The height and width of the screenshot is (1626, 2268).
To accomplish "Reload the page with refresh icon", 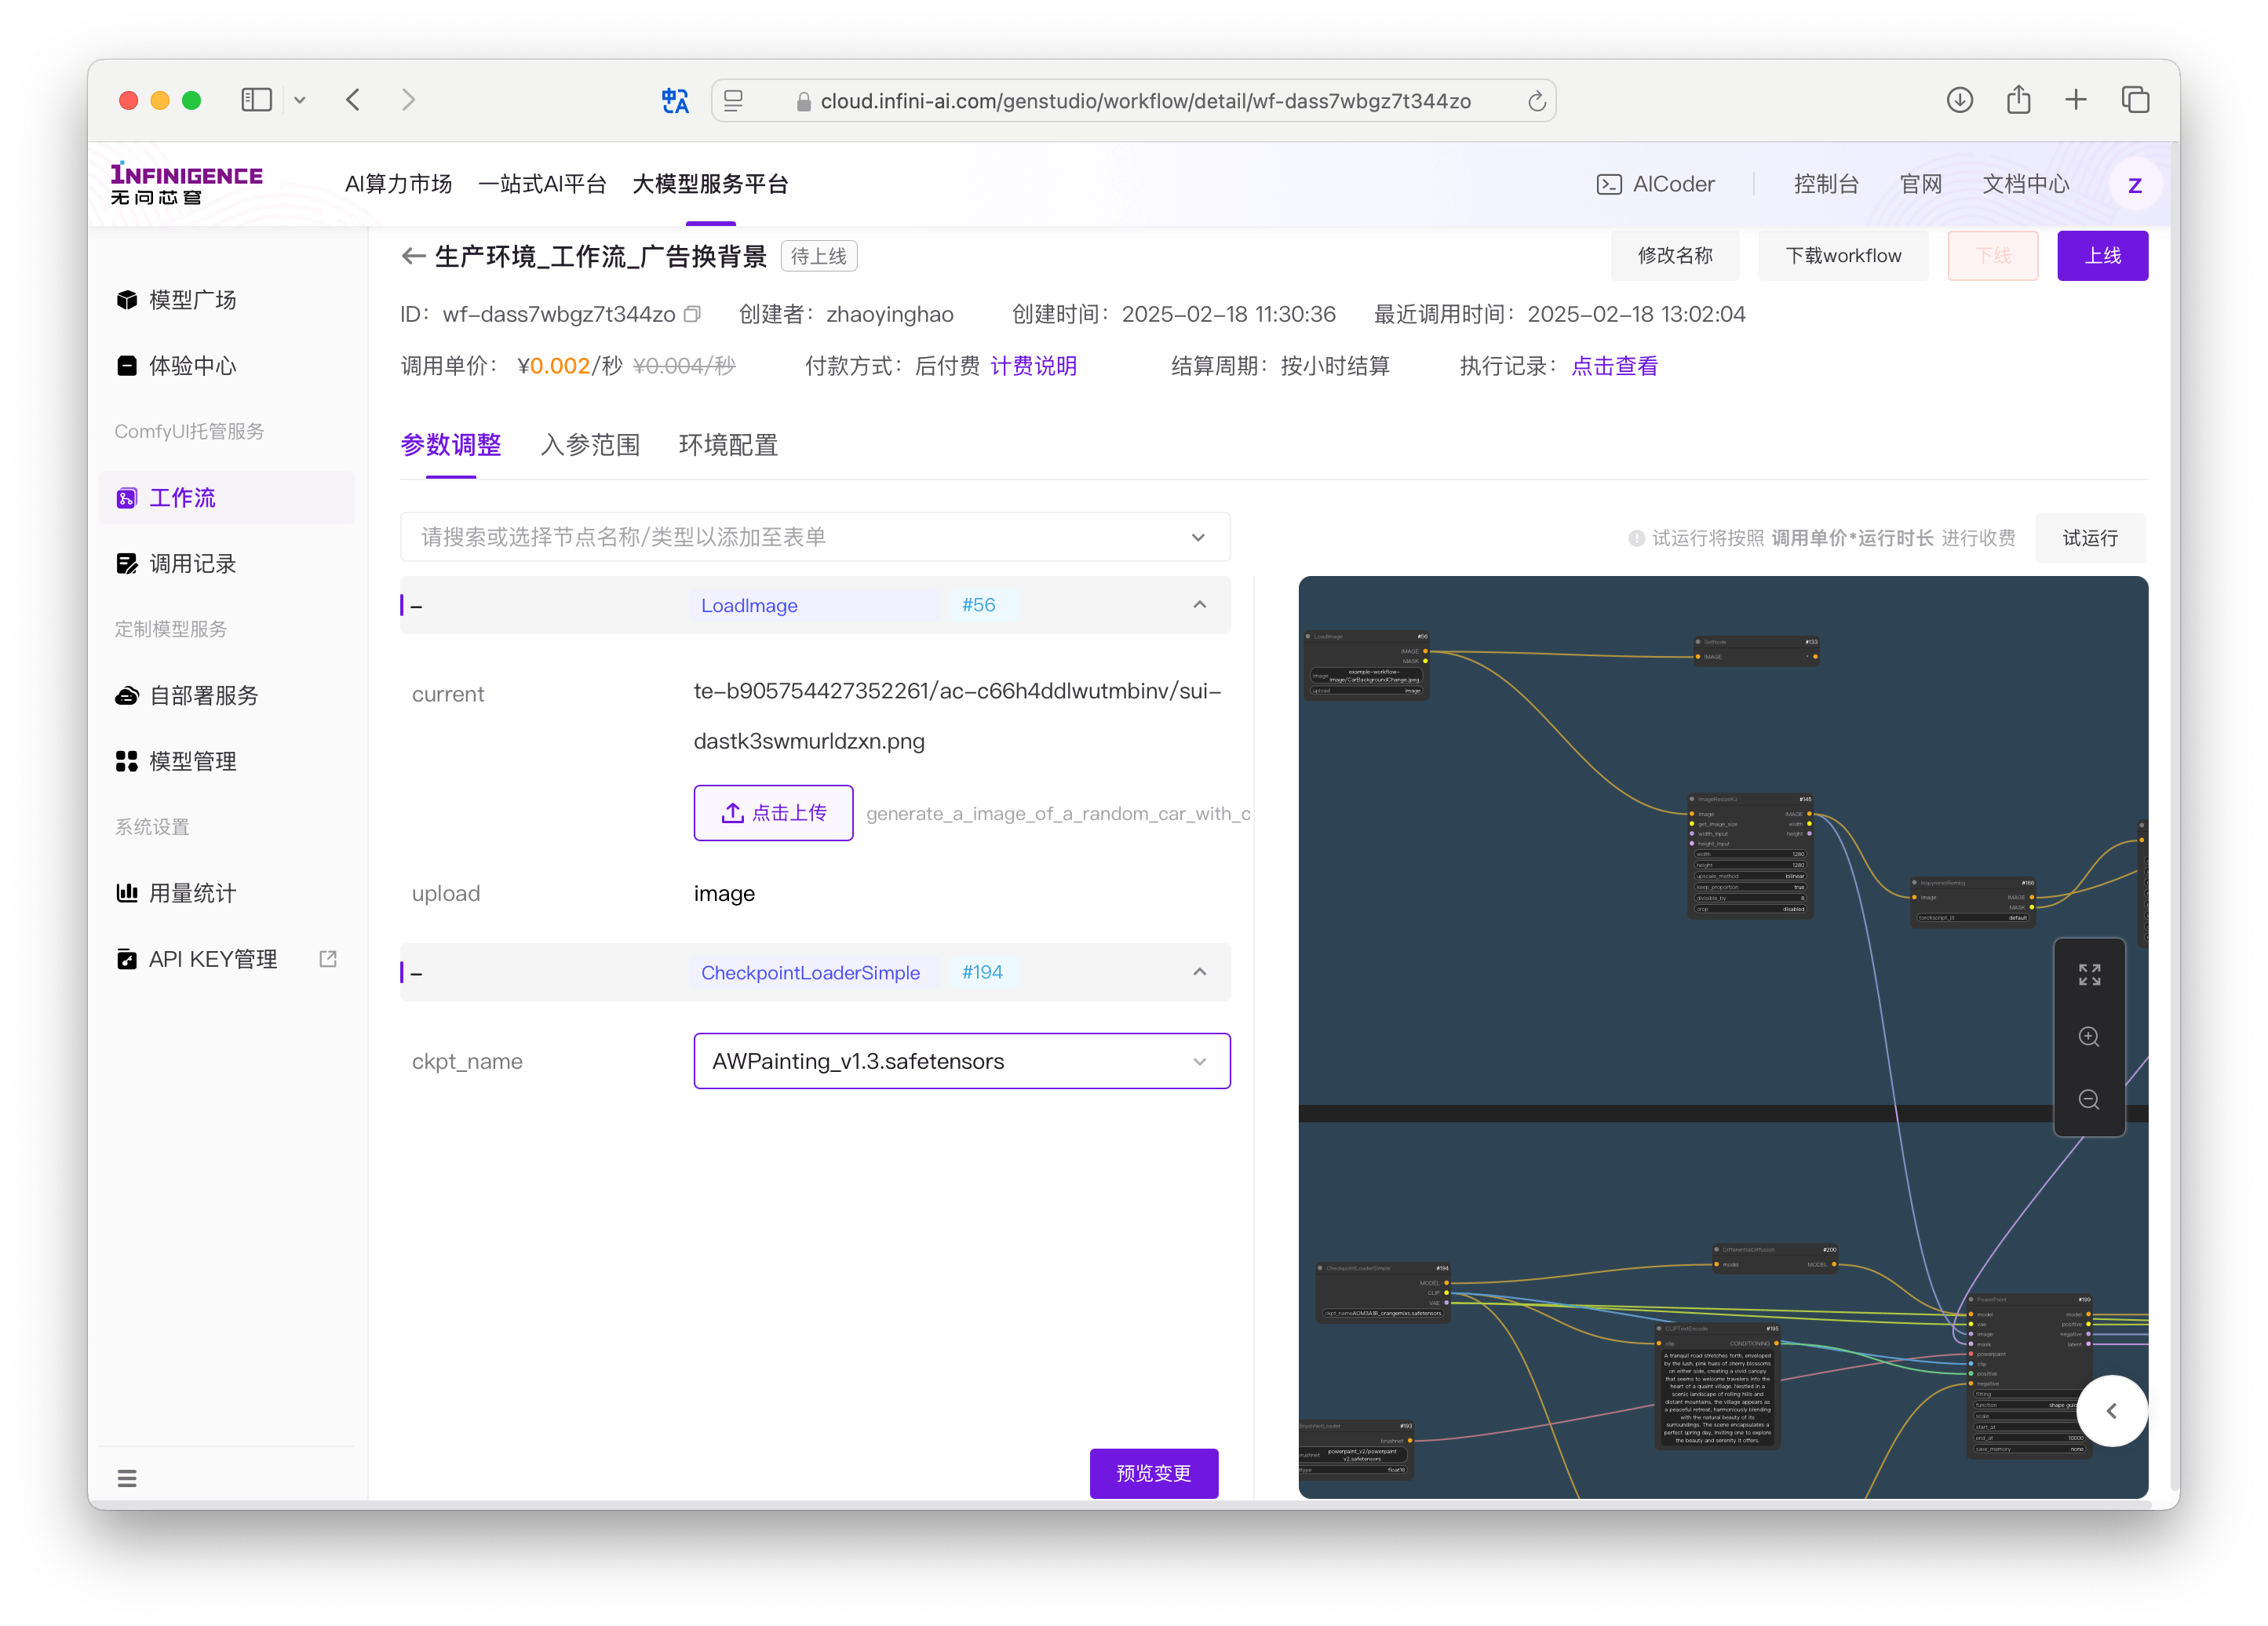I will pyautogui.click(x=1537, y=101).
